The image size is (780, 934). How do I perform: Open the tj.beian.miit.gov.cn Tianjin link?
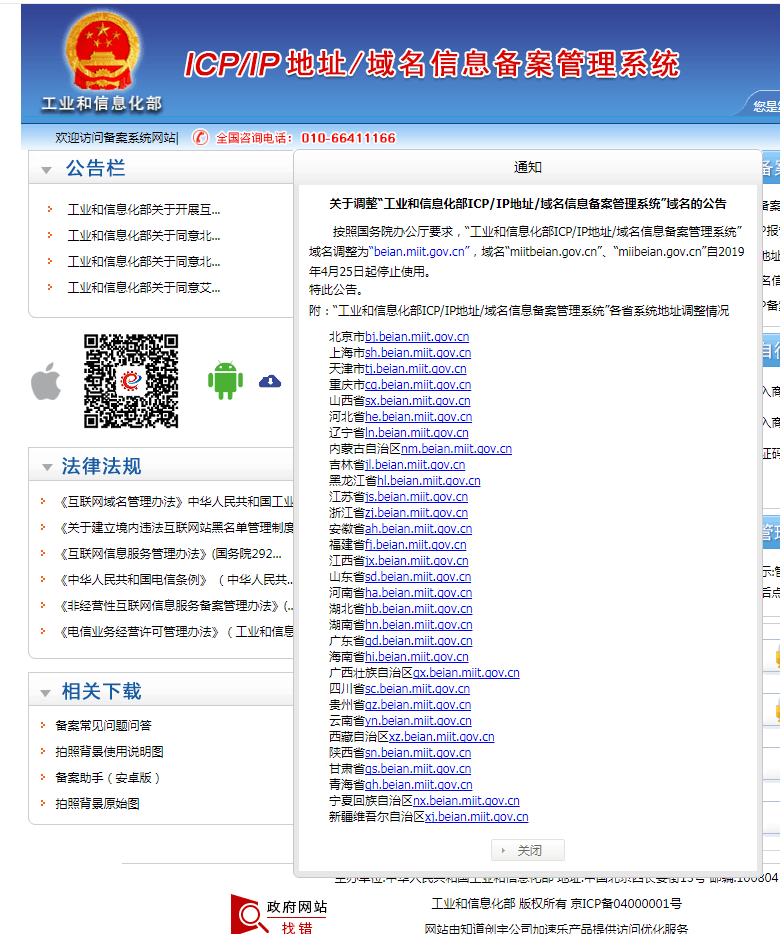tap(416, 369)
